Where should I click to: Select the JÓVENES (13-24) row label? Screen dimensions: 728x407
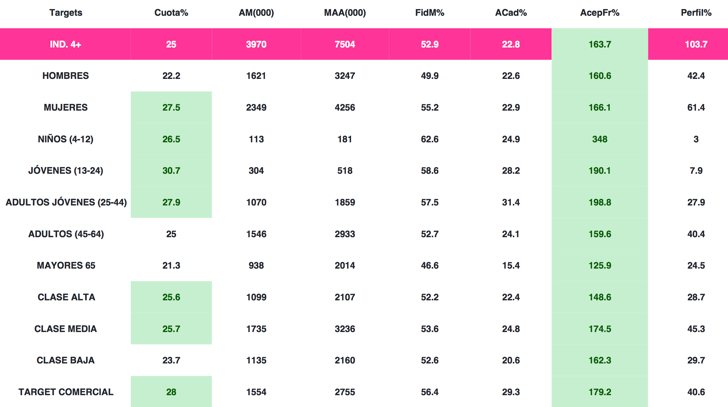[64, 171]
